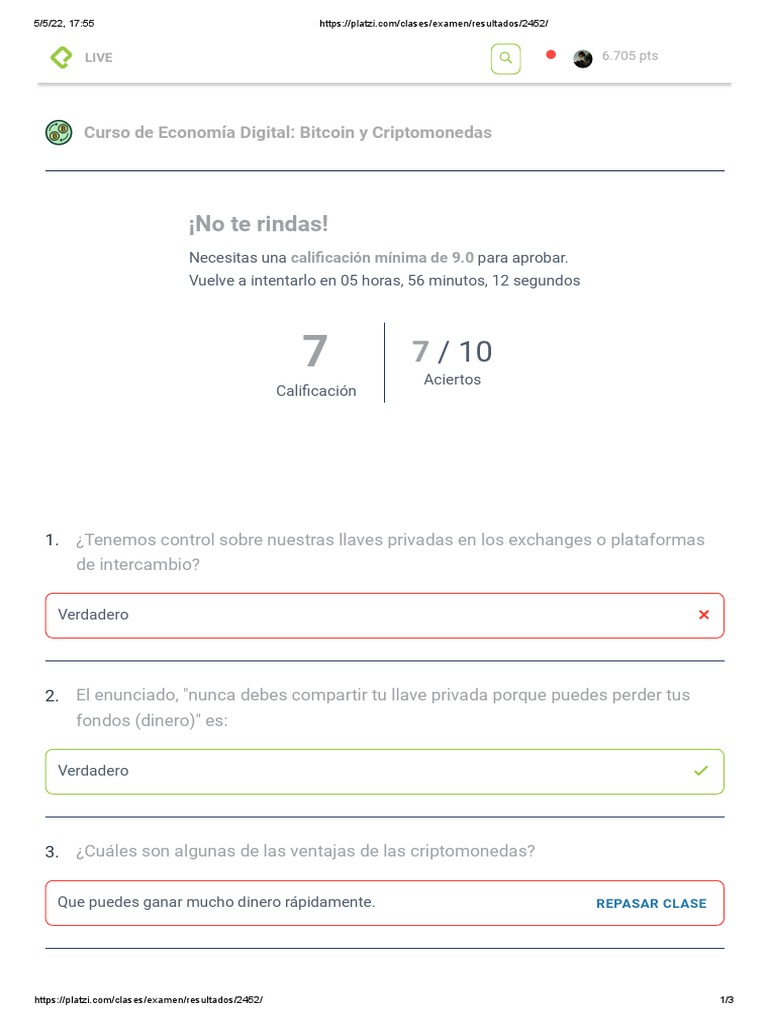Open Curso de Economía Digital course title

coord(288,133)
